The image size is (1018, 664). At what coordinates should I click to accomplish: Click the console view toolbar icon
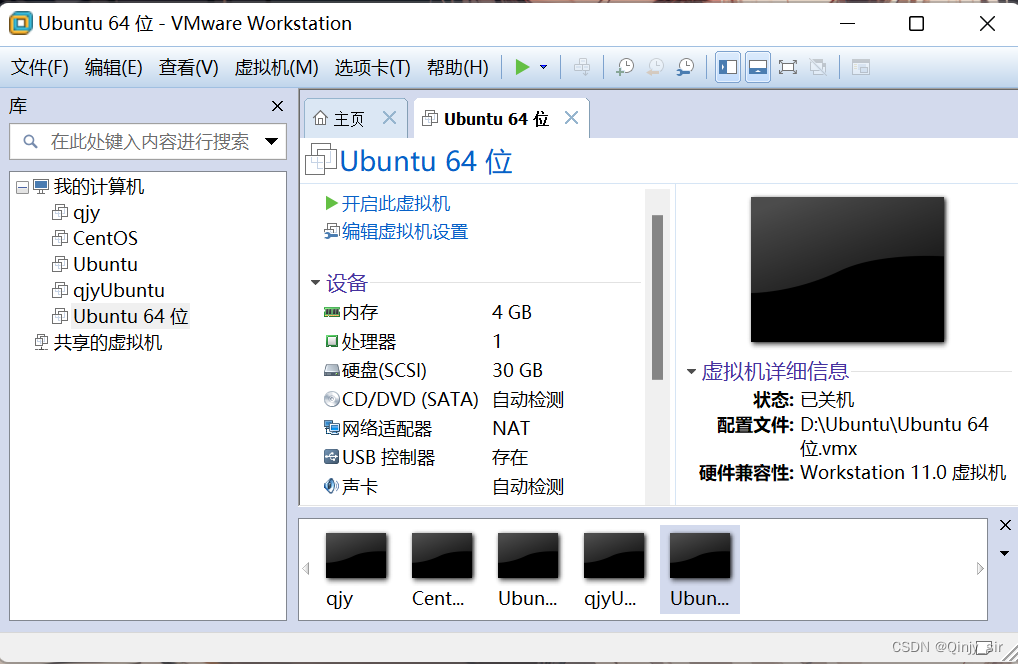pos(861,67)
